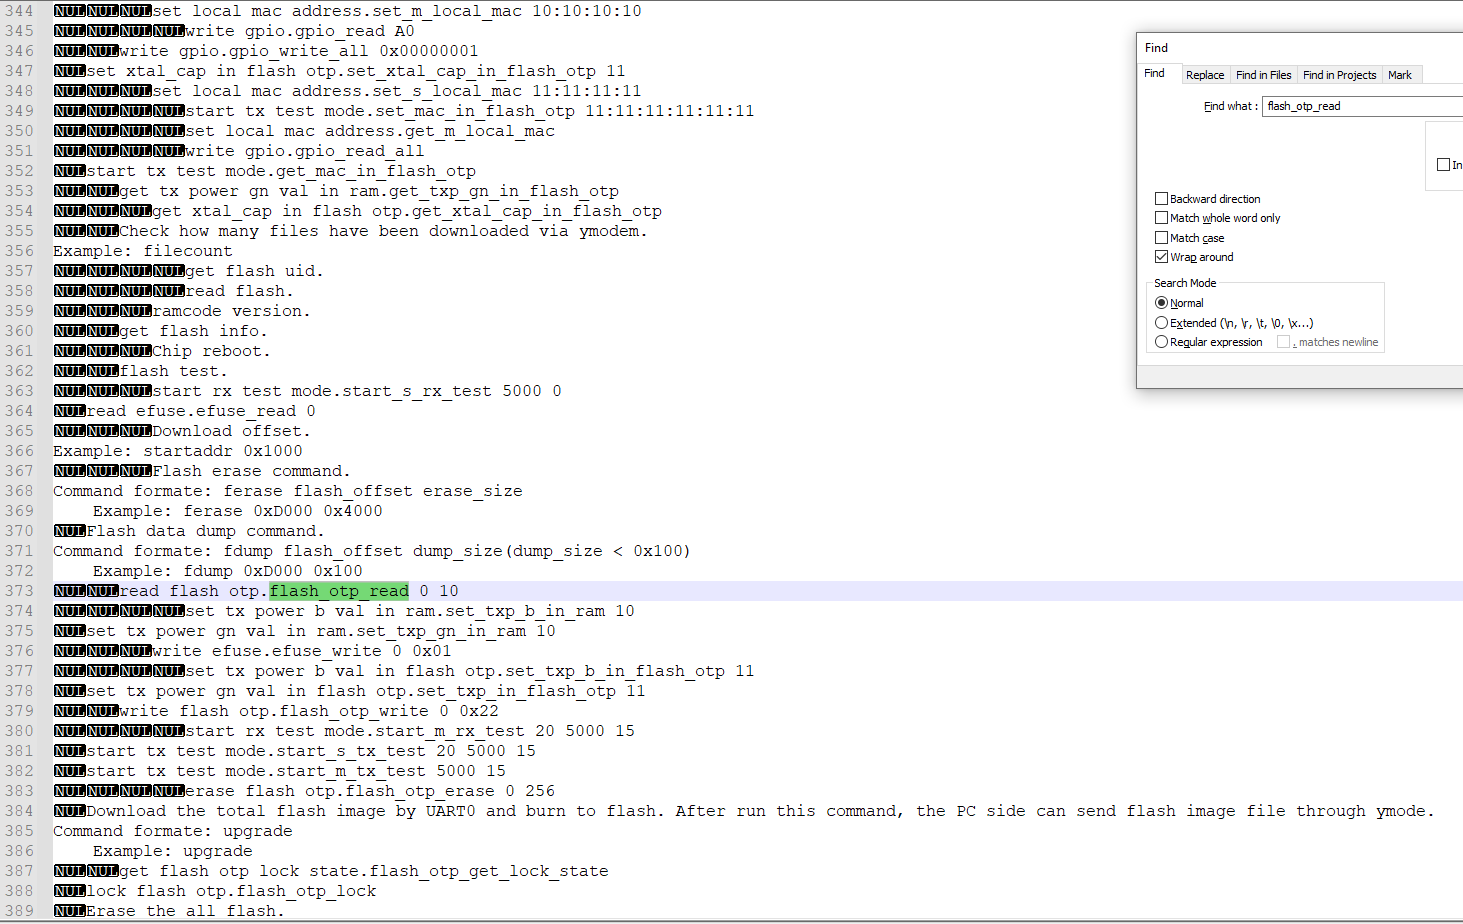Click 'get flash uid.' on line 357
Image resolution: width=1463 pixels, height=924 pixels.
tap(254, 271)
